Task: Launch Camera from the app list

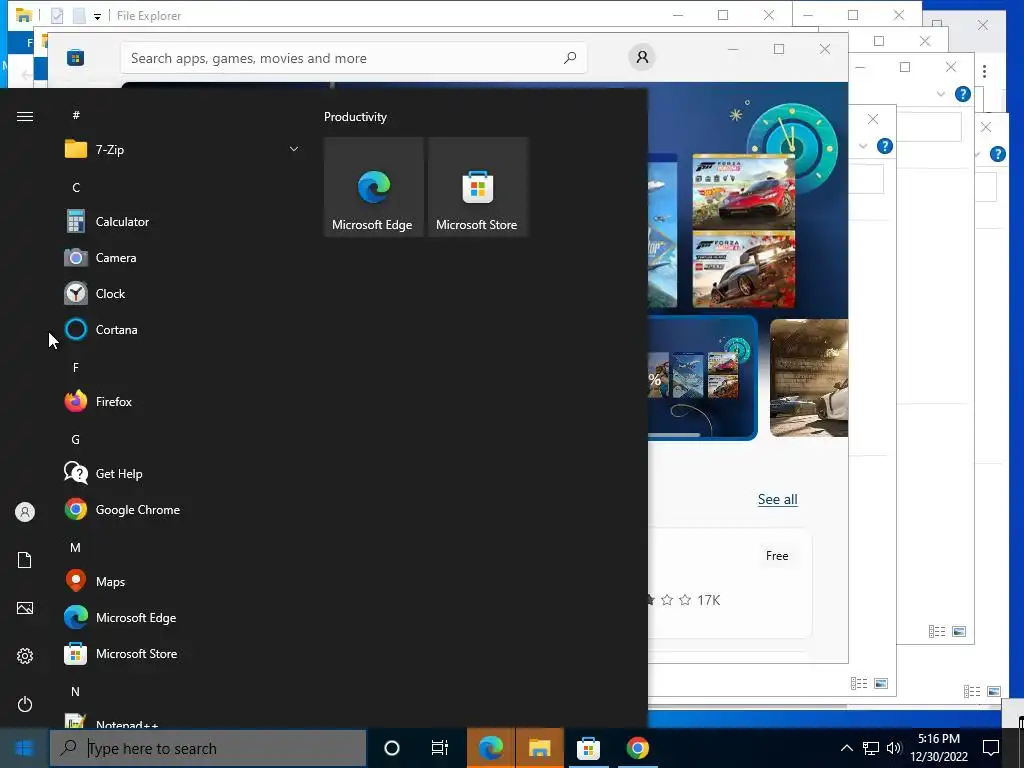Action: coord(182,258)
